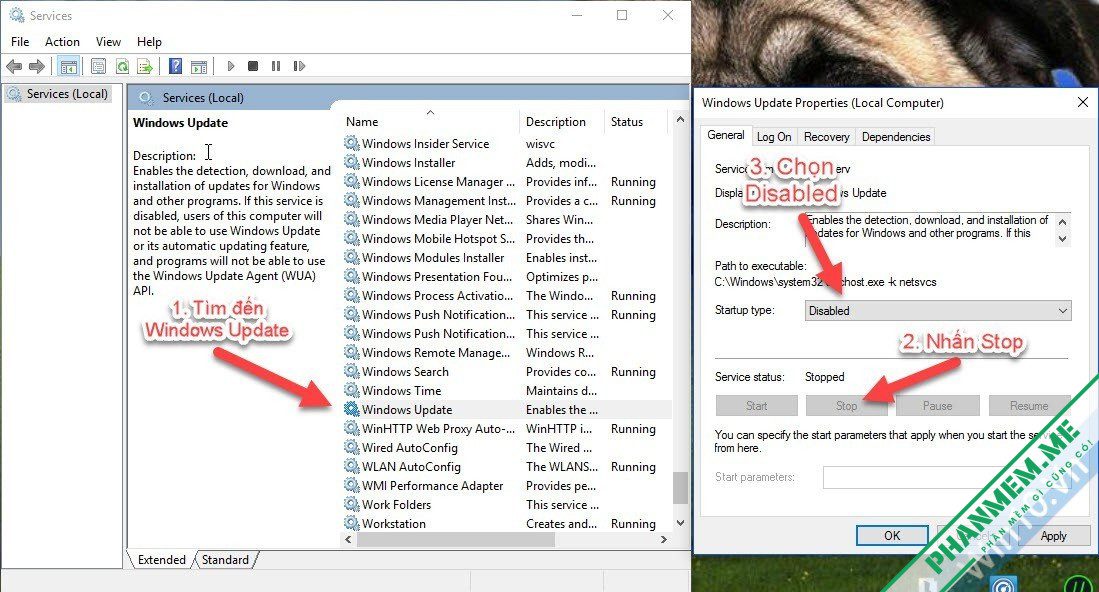Viewport: 1099px width, 592px height.
Task: Open the Help menu
Action: (x=149, y=42)
